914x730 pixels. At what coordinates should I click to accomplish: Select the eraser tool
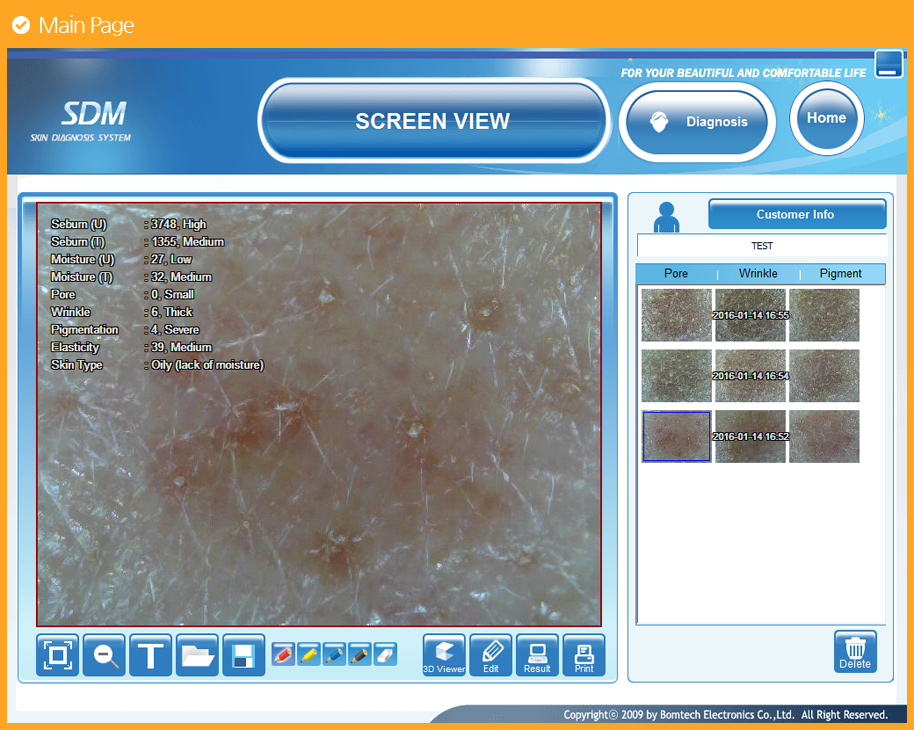[385, 655]
